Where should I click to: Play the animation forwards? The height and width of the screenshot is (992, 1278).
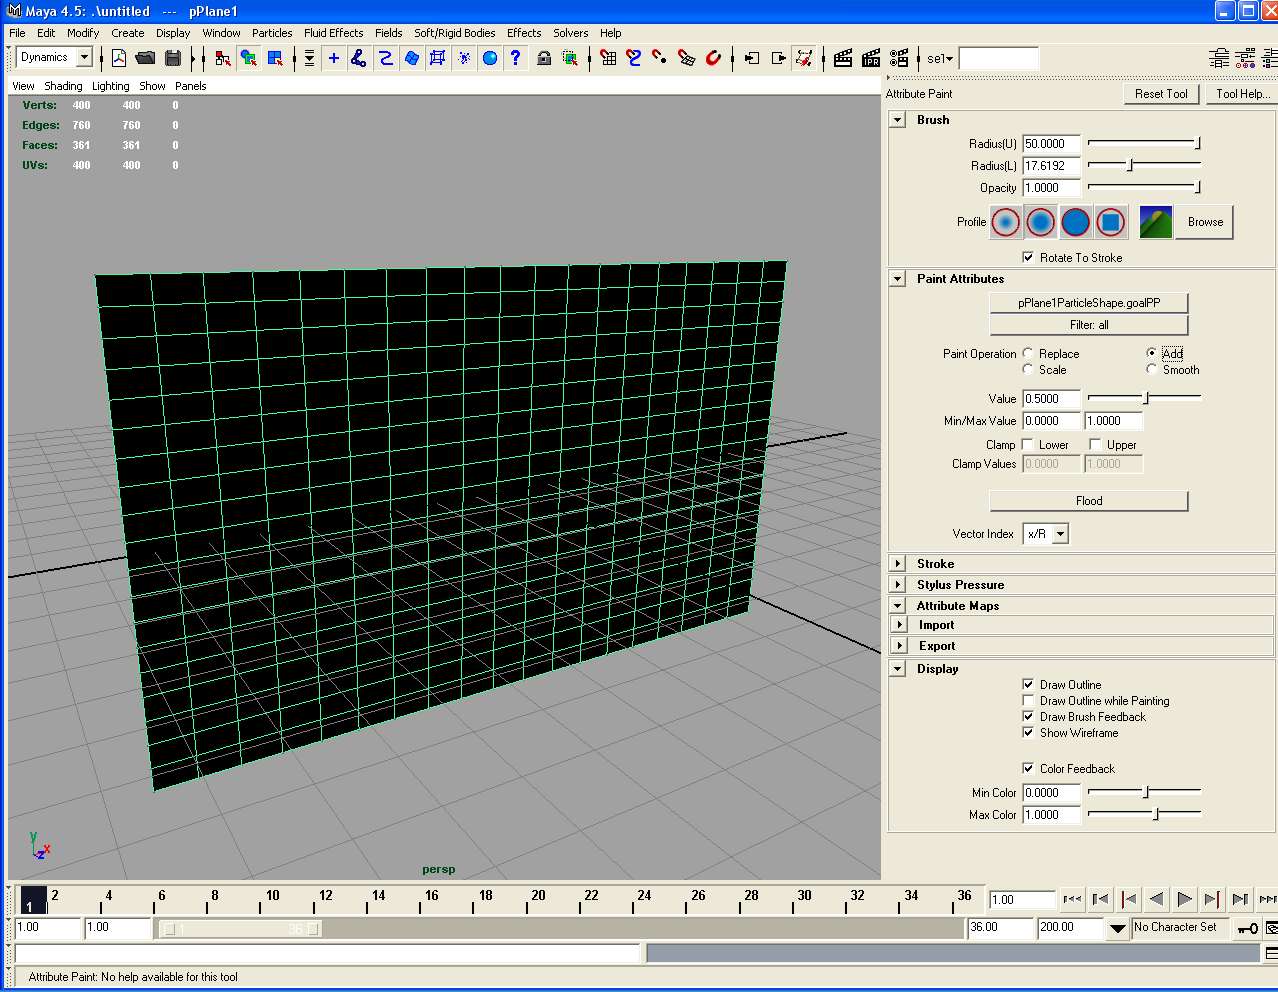tap(1184, 899)
